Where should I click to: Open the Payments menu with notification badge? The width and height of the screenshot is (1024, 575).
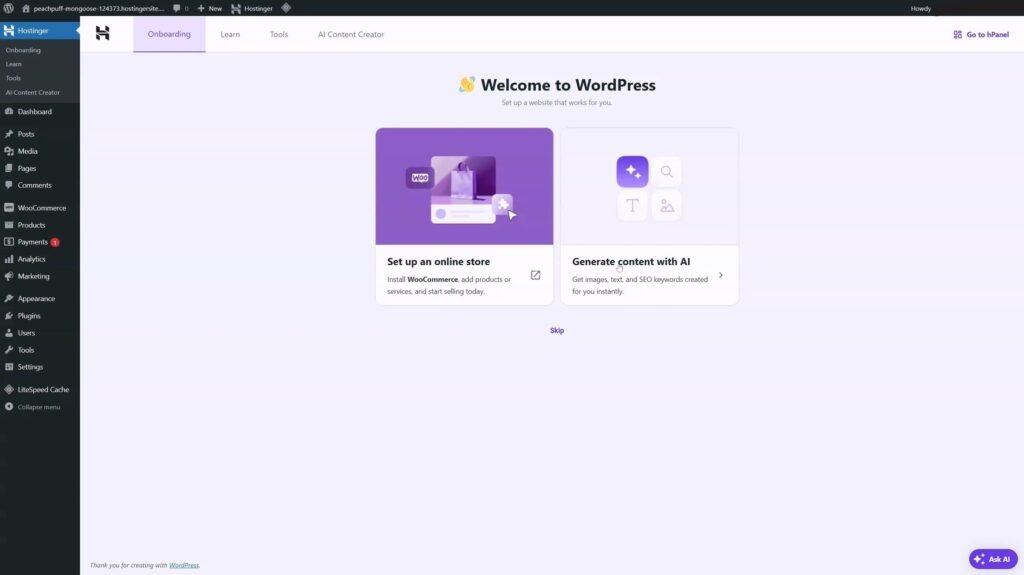click(33, 242)
